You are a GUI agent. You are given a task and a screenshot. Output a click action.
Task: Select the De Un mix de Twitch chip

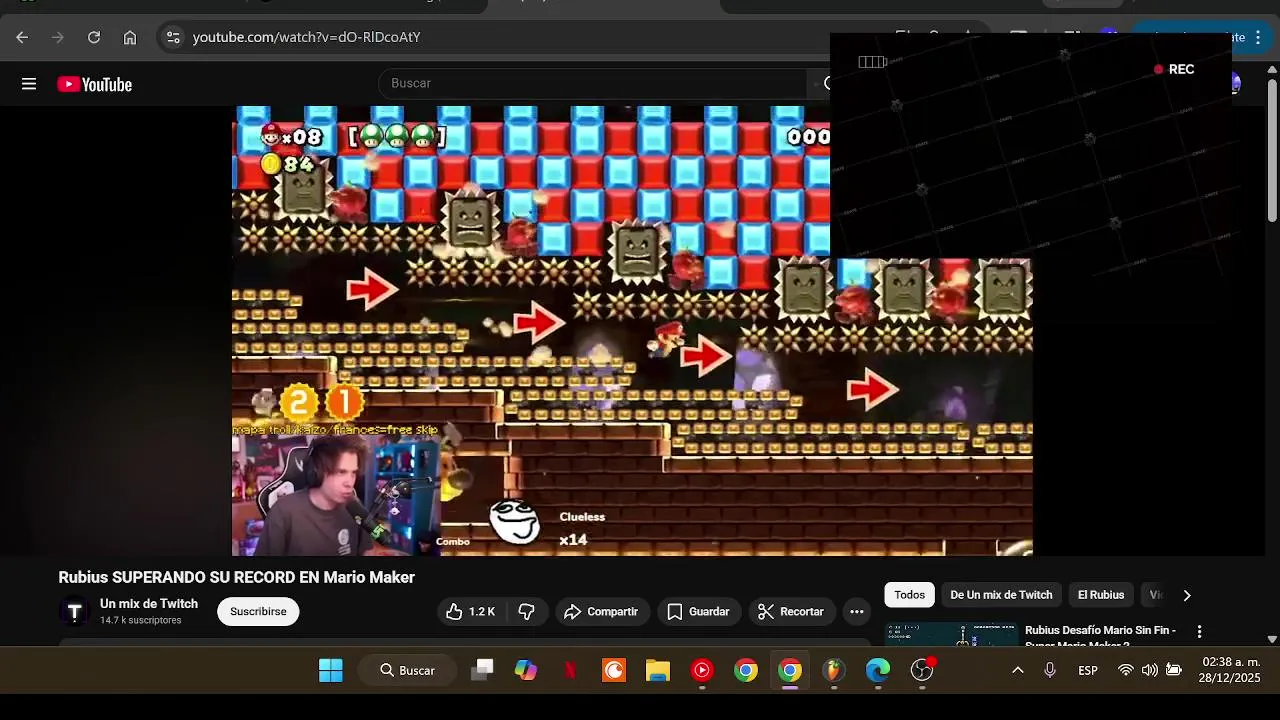1001,595
